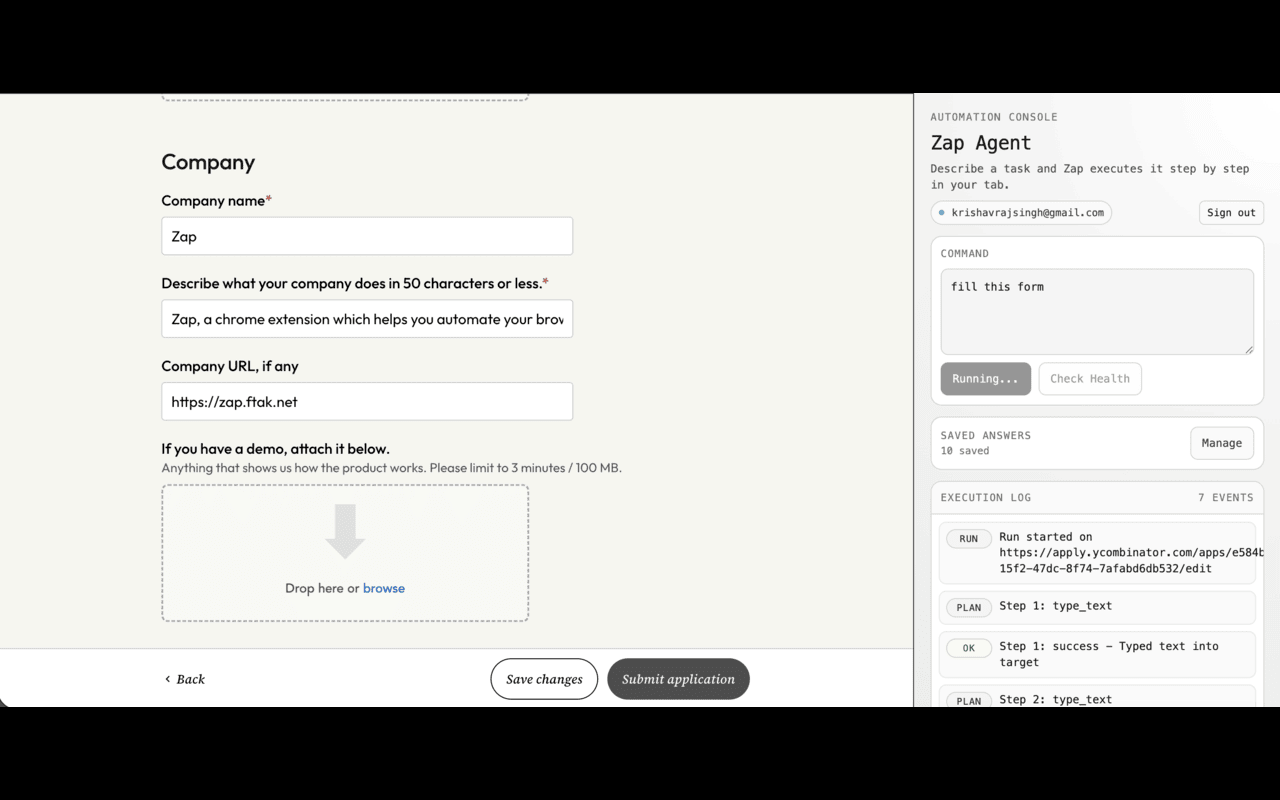Image resolution: width=1280 pixels, height=800 pixels.
Task: Go Back using the bottom-bar link
Action: pos(185,679)
